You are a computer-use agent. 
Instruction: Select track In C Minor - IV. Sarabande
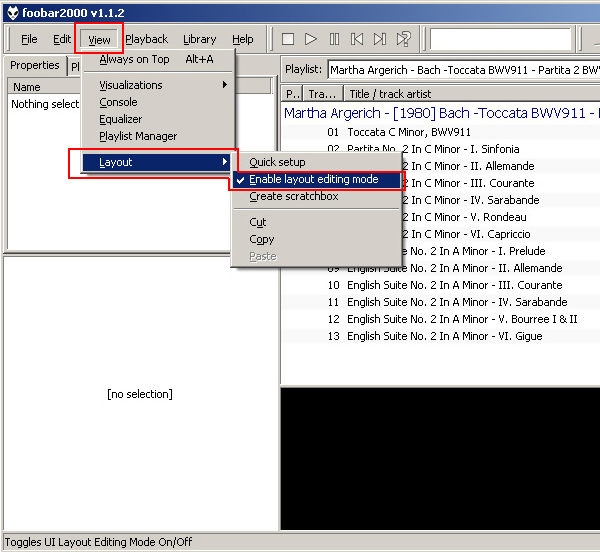(501, 200)
